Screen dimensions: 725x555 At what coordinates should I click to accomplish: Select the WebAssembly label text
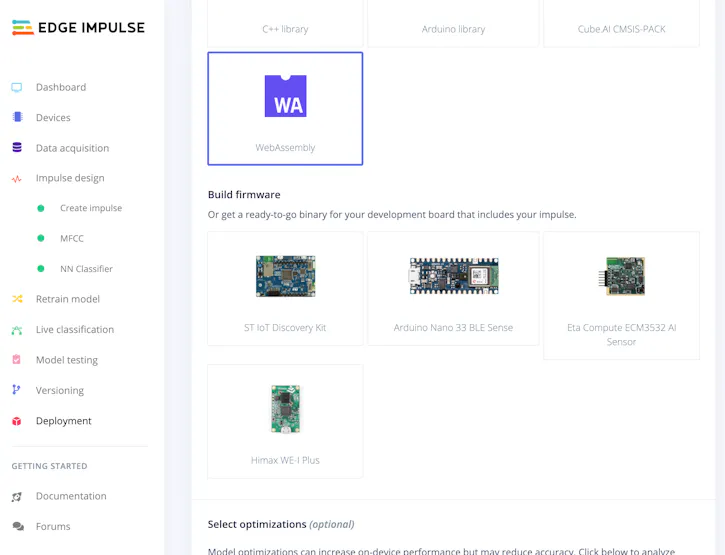coord(285,148)
